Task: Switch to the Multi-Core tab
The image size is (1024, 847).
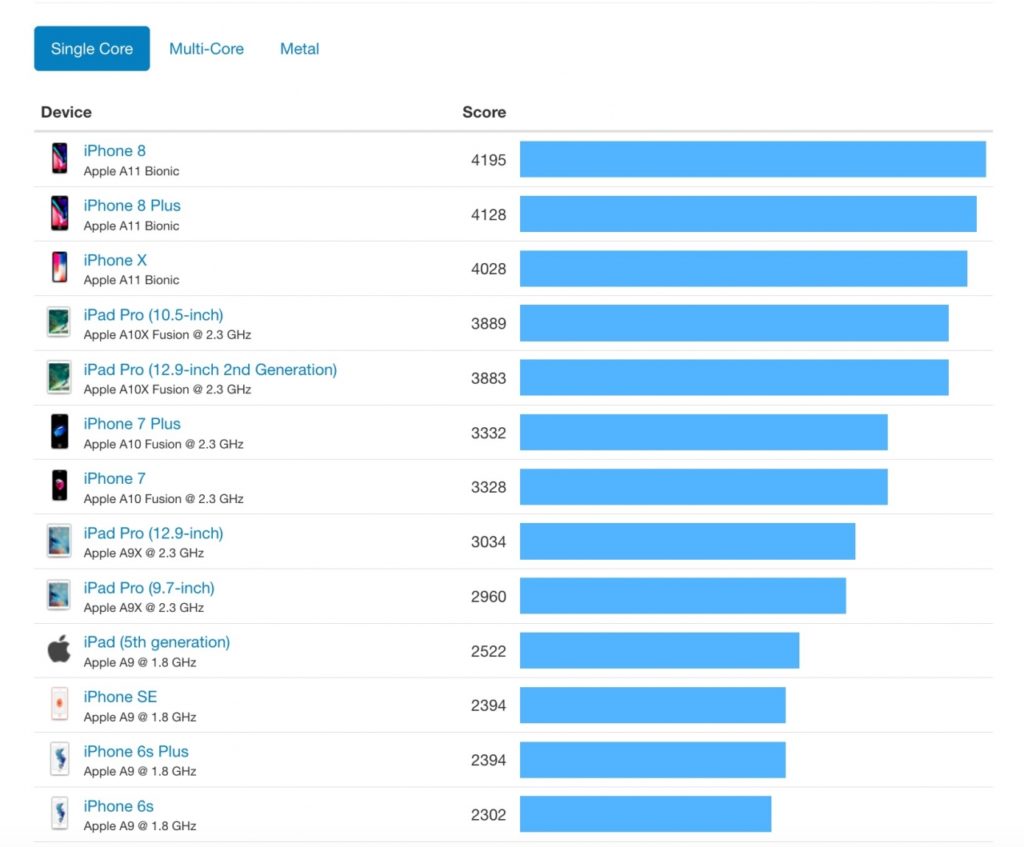Action: 206,49
